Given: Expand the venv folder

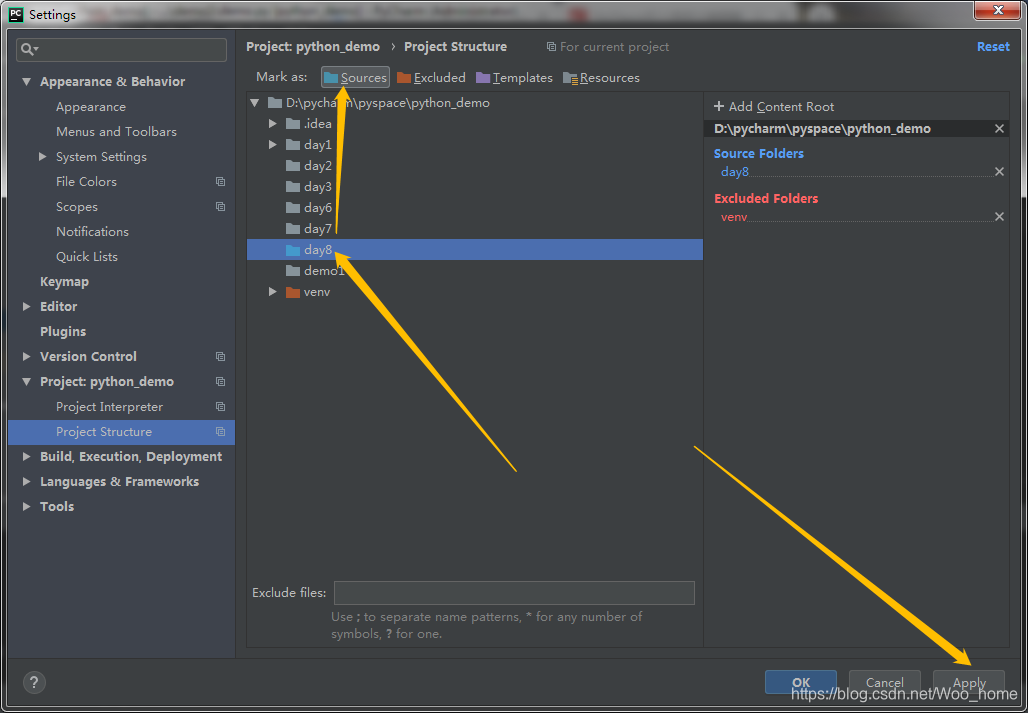Looking at the screenshot, I should pyautogui.click(x=273, y=292).
